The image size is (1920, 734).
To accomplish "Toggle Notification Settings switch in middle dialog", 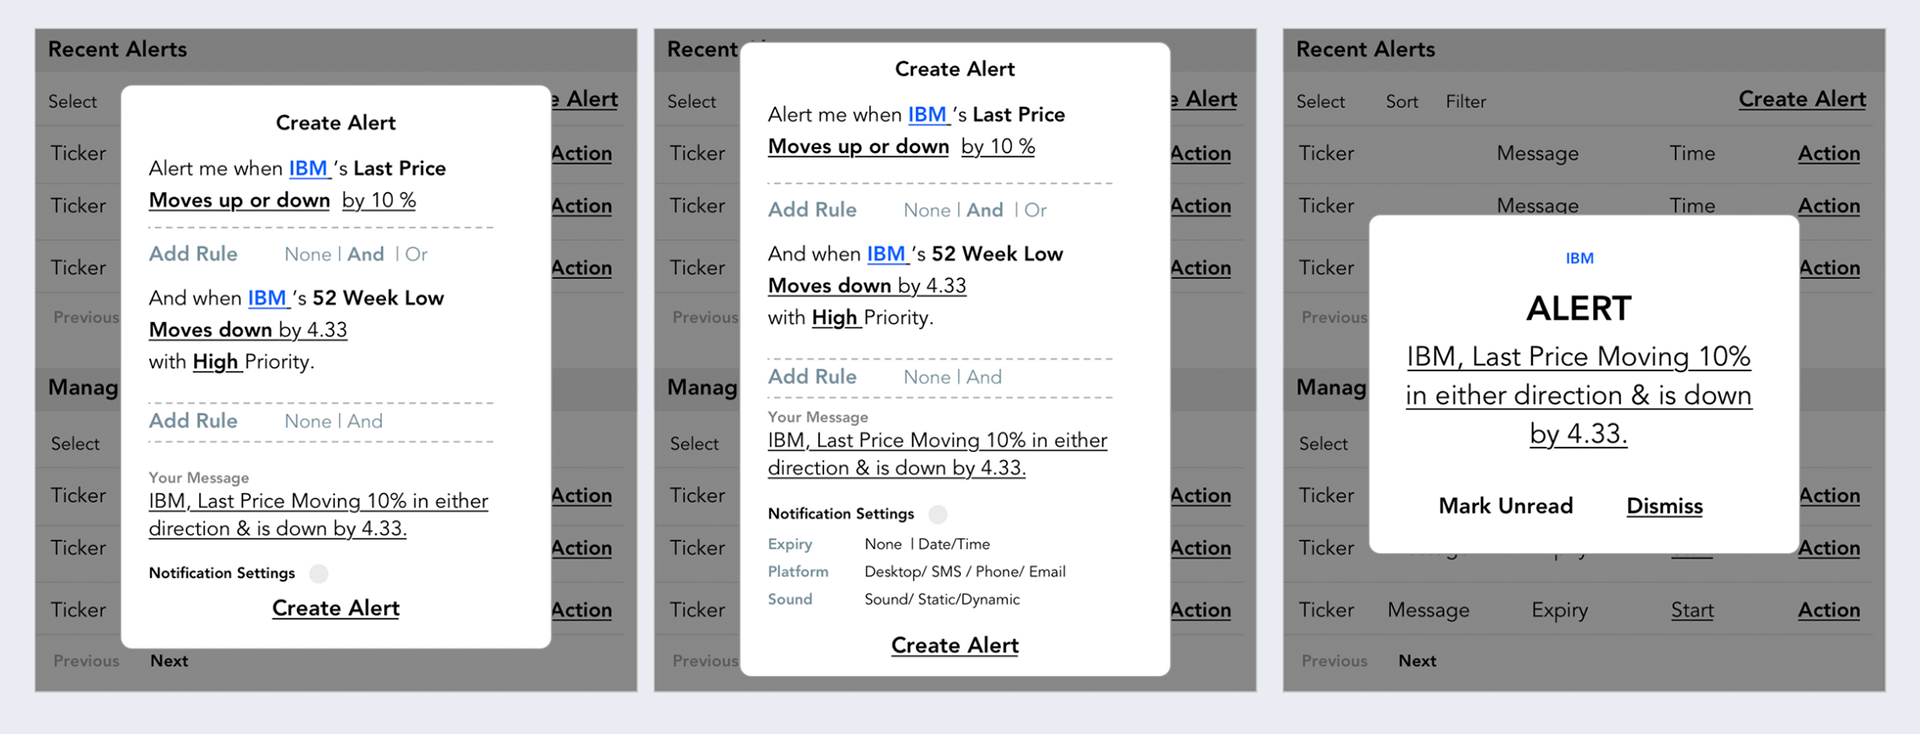I will pyautogui.click(x=938, y=514).
